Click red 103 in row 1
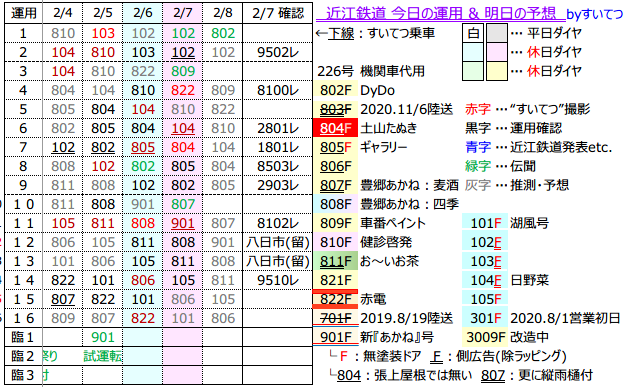630x387 pixels. pos(103,33)
